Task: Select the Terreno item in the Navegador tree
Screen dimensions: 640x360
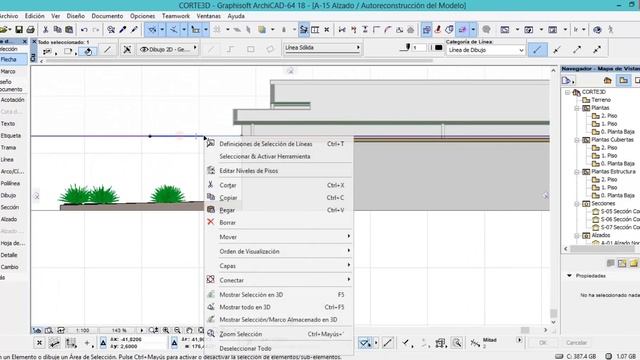Action: (x=597, y=100)
